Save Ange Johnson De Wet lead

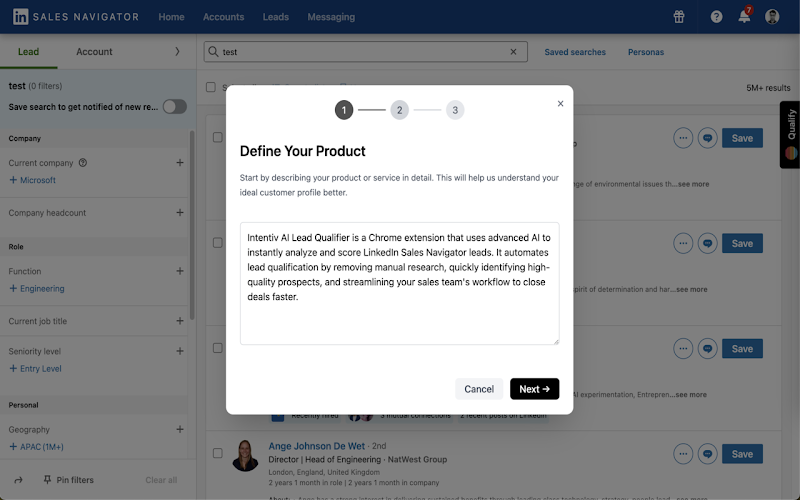tap(742, 454)
